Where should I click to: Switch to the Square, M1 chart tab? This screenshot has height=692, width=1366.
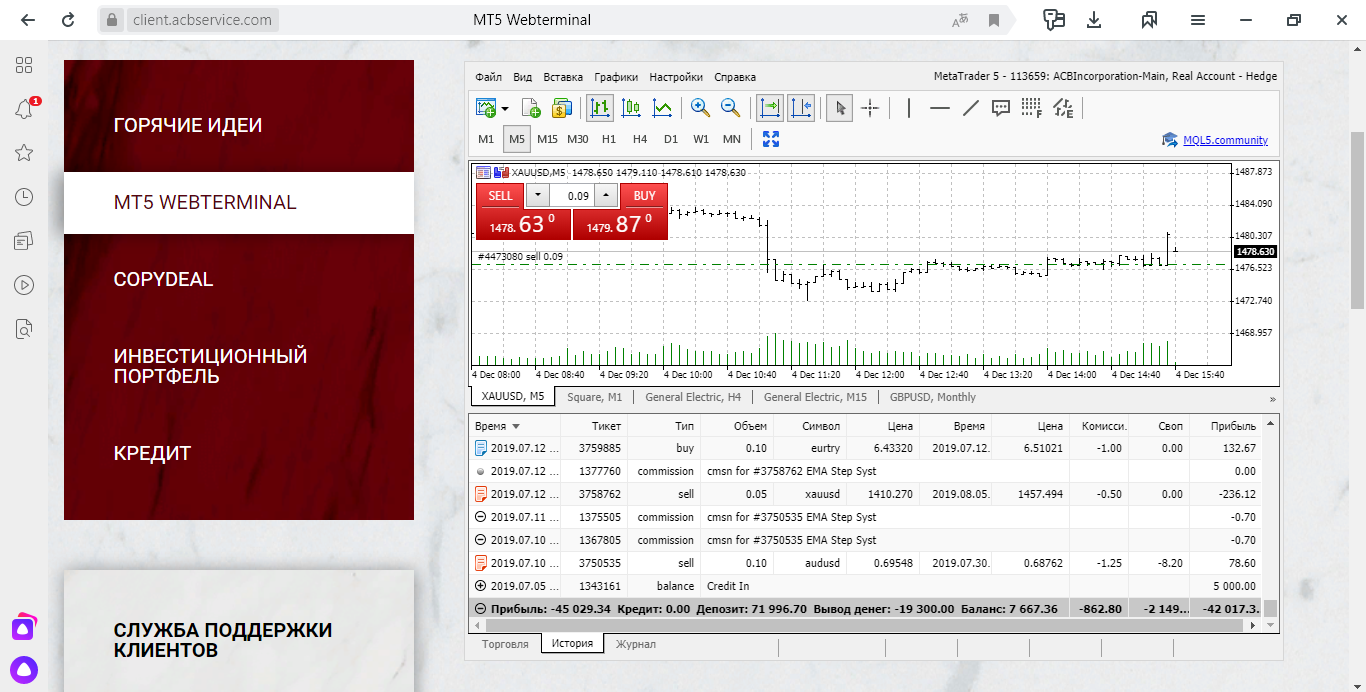click(594, 397)
